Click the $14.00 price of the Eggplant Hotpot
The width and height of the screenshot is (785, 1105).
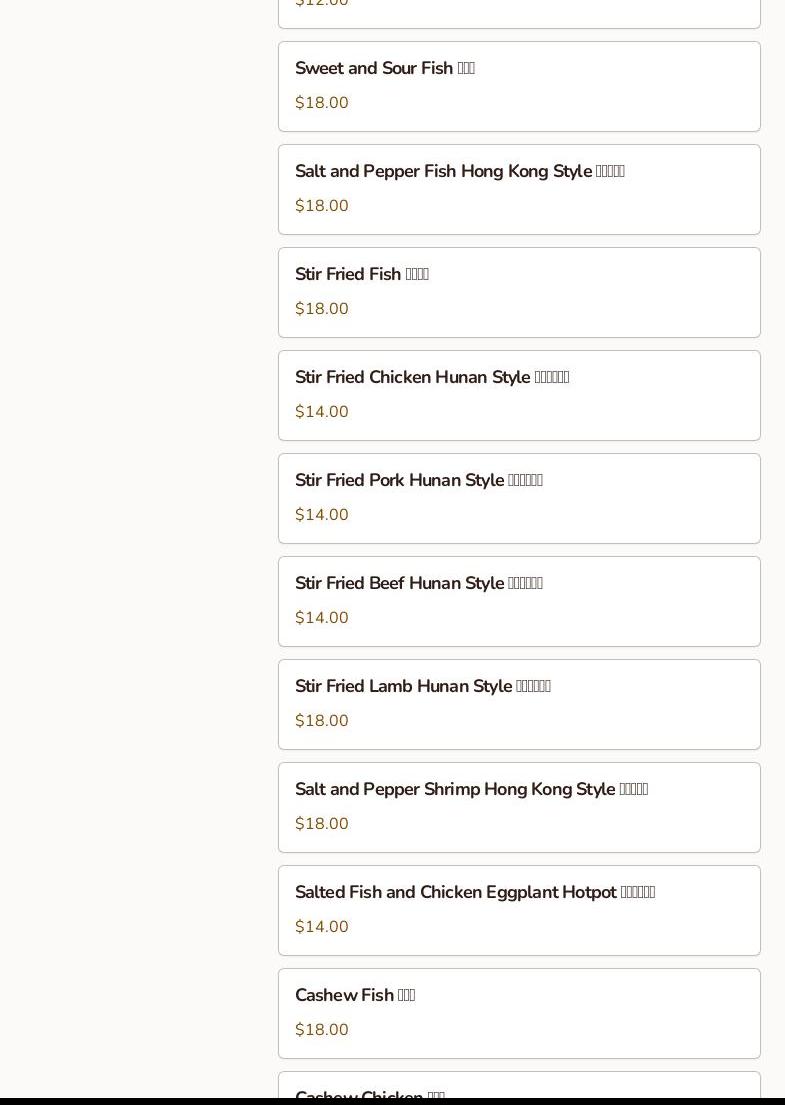(x=322, y=927)
